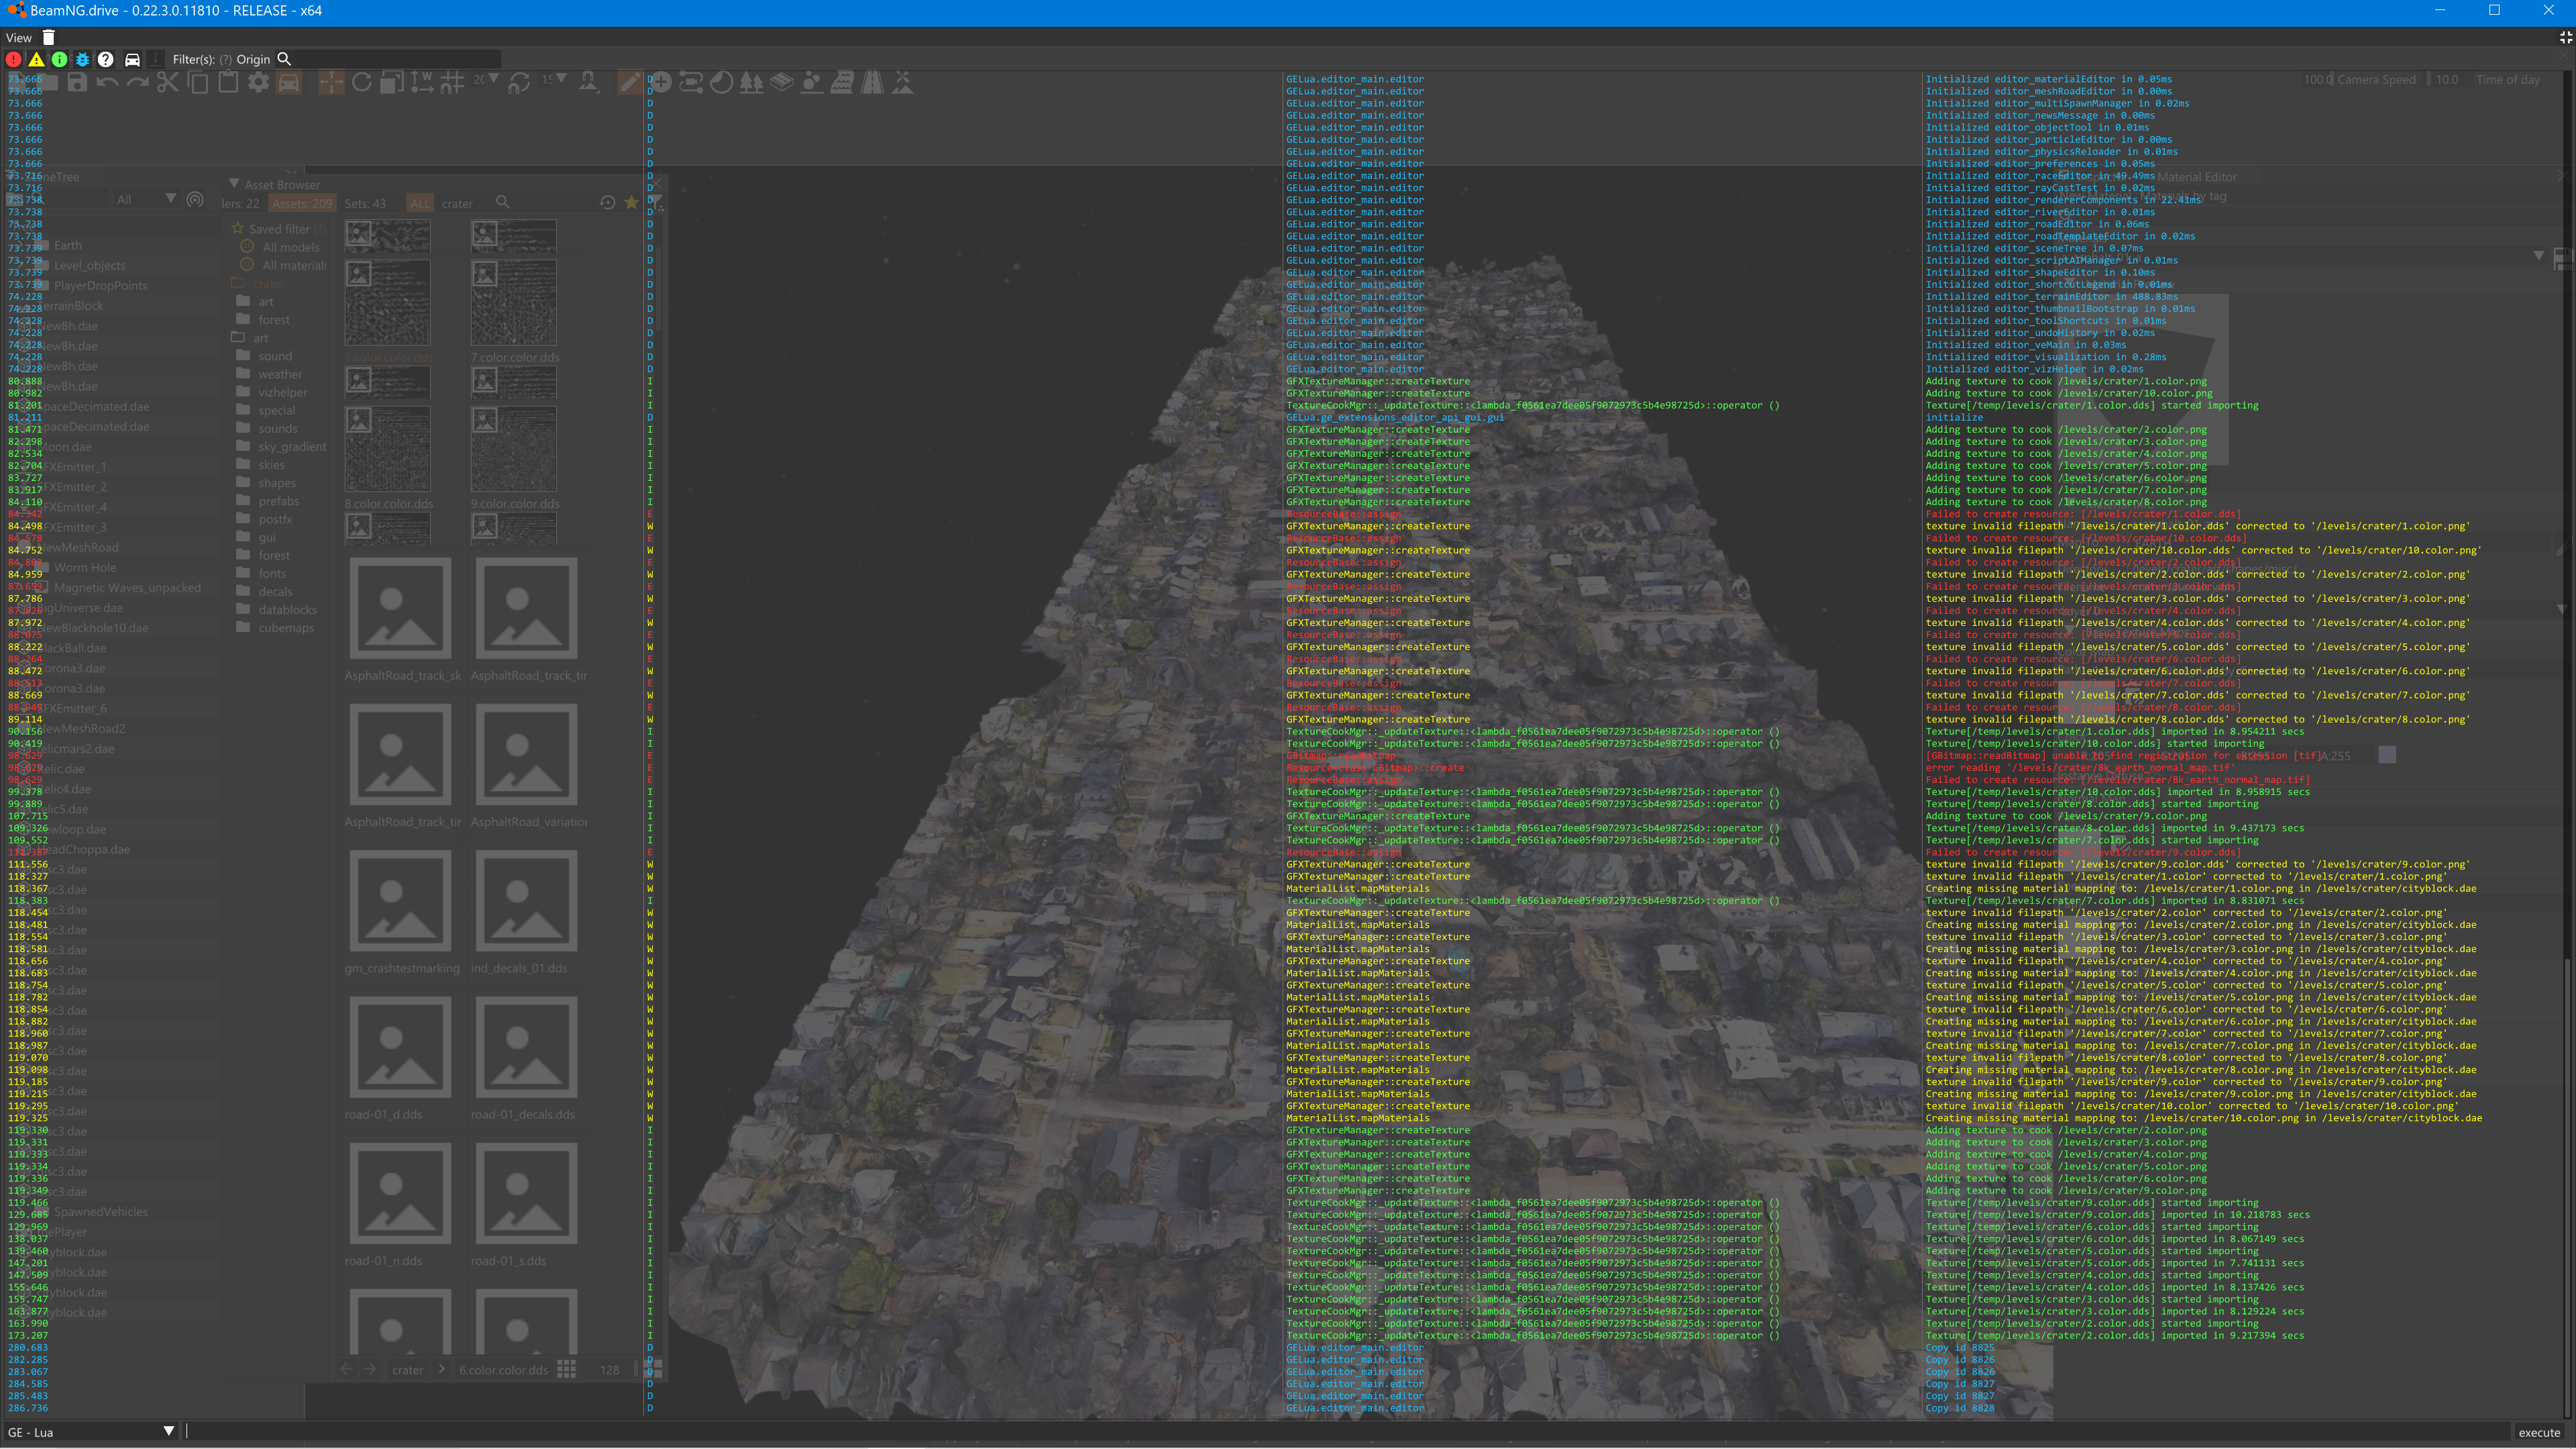Select the Move translate gizmo tool
Screen dimensions: 2576x1449
(x=331, y=83)
